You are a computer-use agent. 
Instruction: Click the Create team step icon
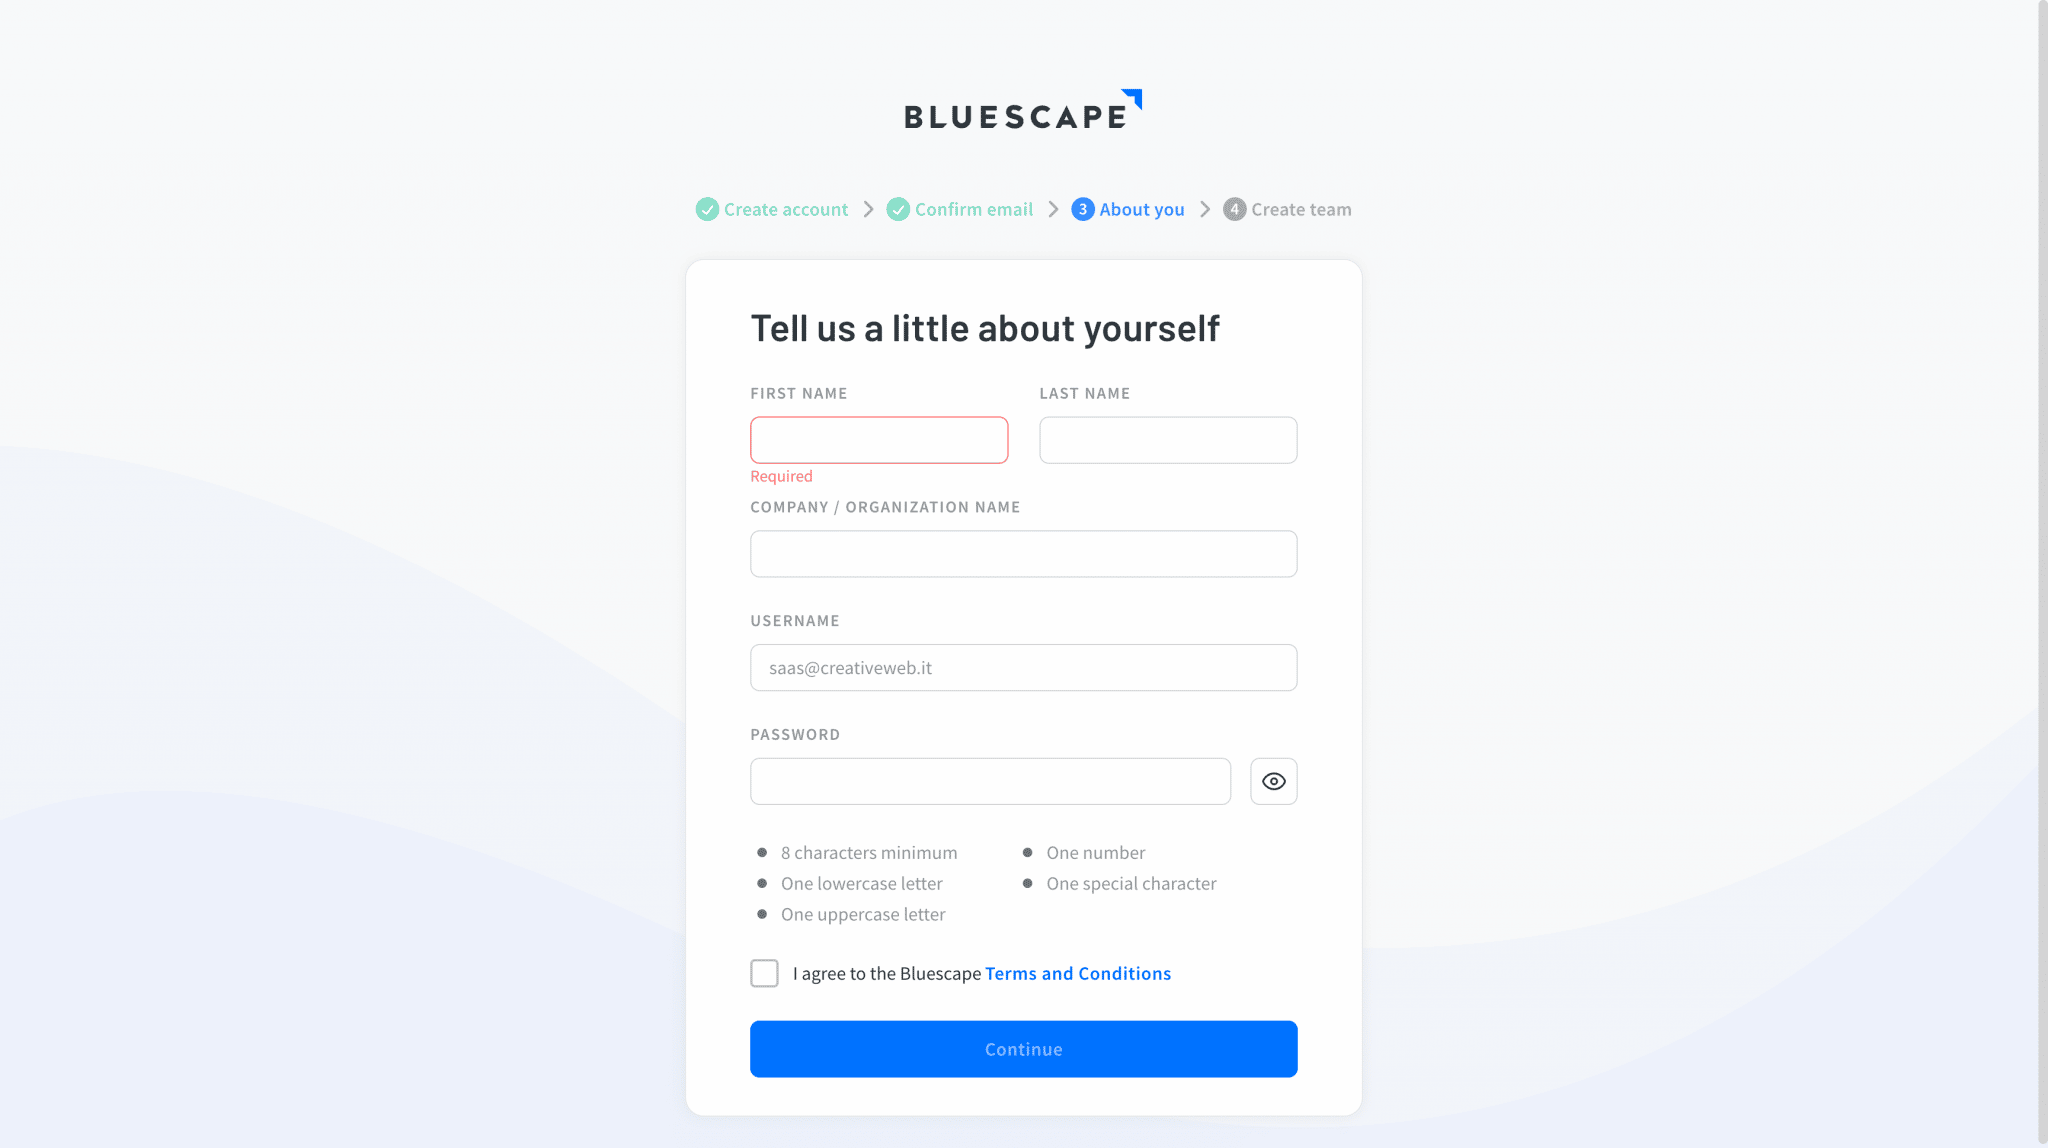1235,208
